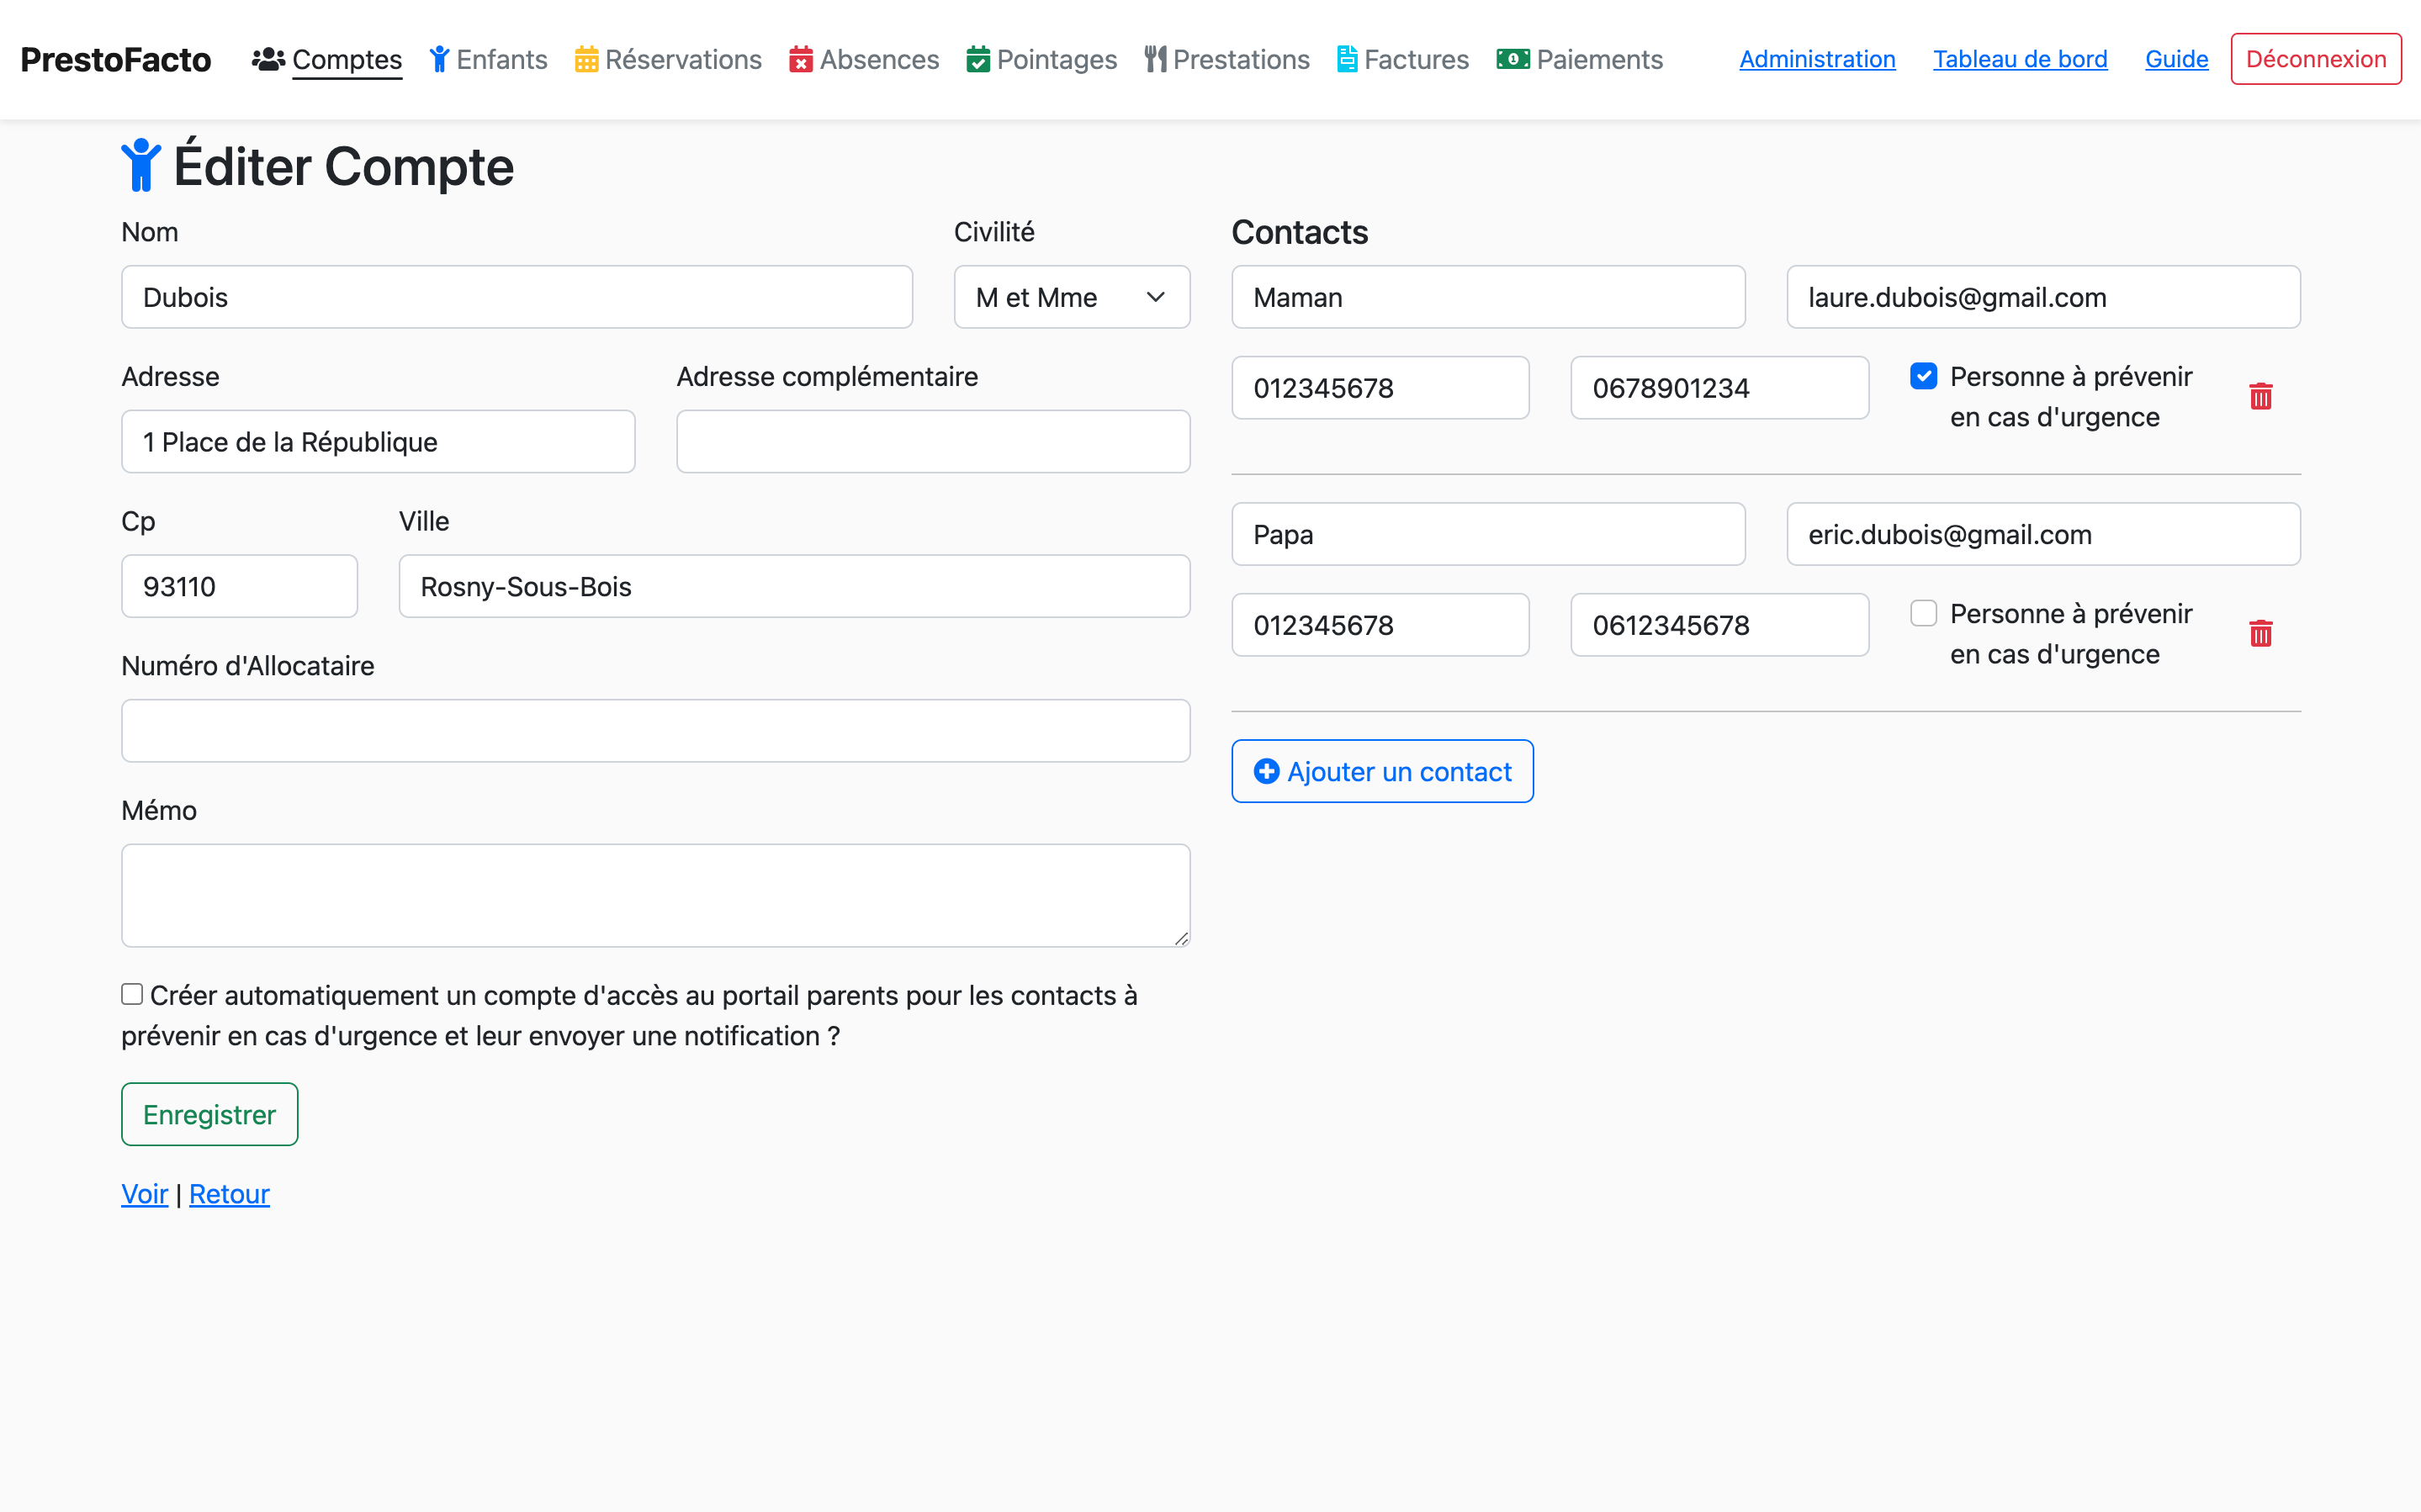Click the Prestations utensils icon
Image resolution: width=2421 pixels, height=1512 pixels.
pyautogui.click(x=1155, y=59)
